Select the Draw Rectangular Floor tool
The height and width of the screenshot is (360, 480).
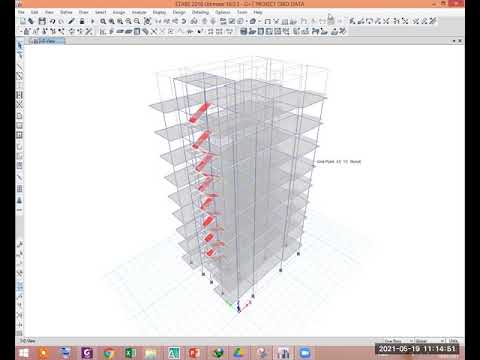(20, 126)
